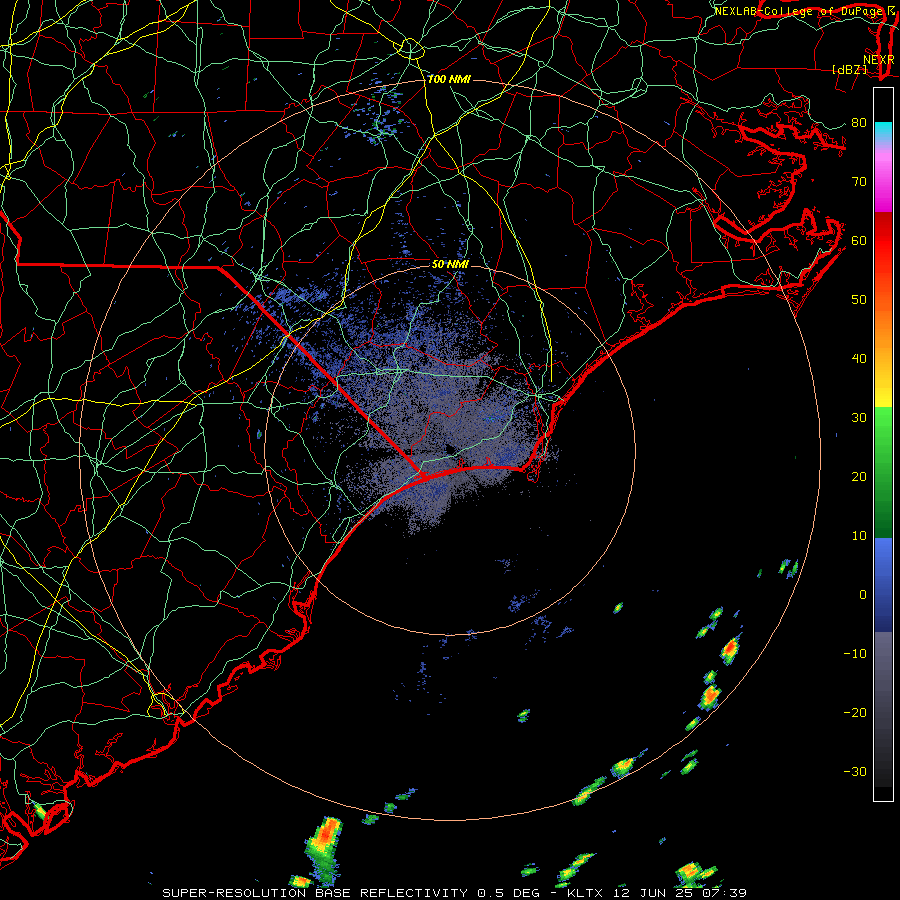Select the 0 value on the dBZ scale
This screenshot has width=900, height=900.
coord(863,595)
